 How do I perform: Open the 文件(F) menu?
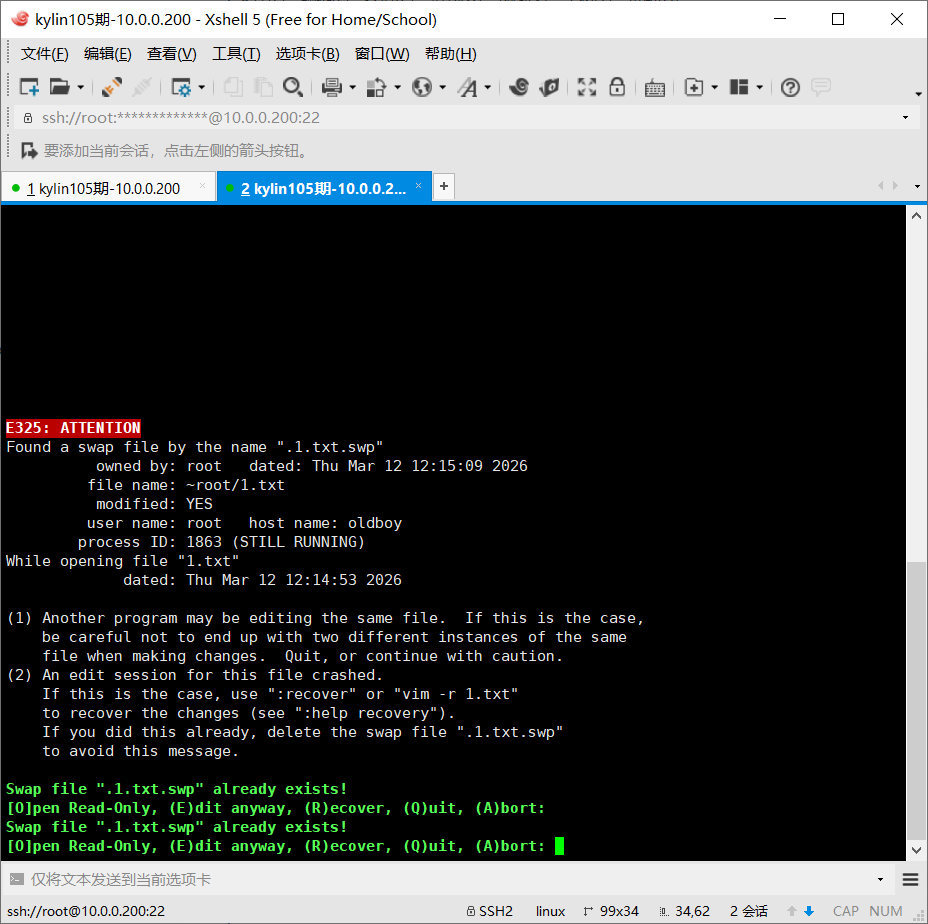click(45, 54)
